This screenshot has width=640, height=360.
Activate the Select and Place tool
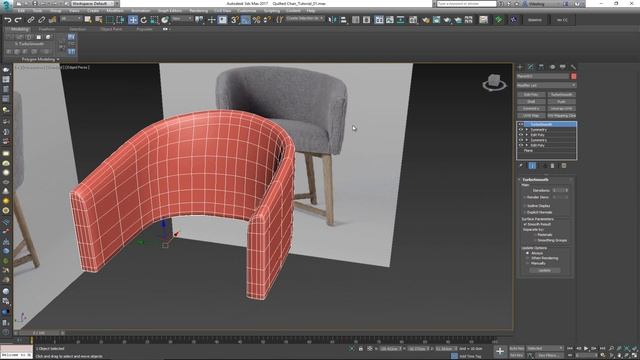(x=165, y=20)
